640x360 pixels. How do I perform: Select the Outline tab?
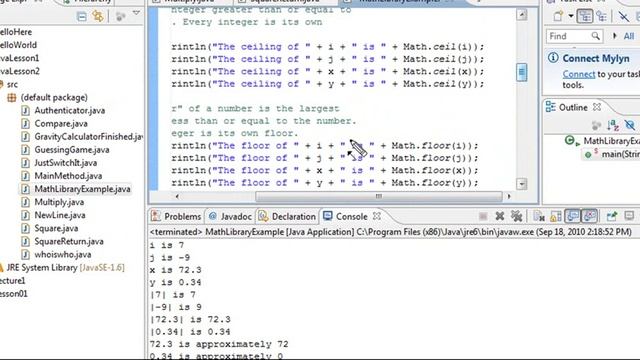tap(567, 107)
